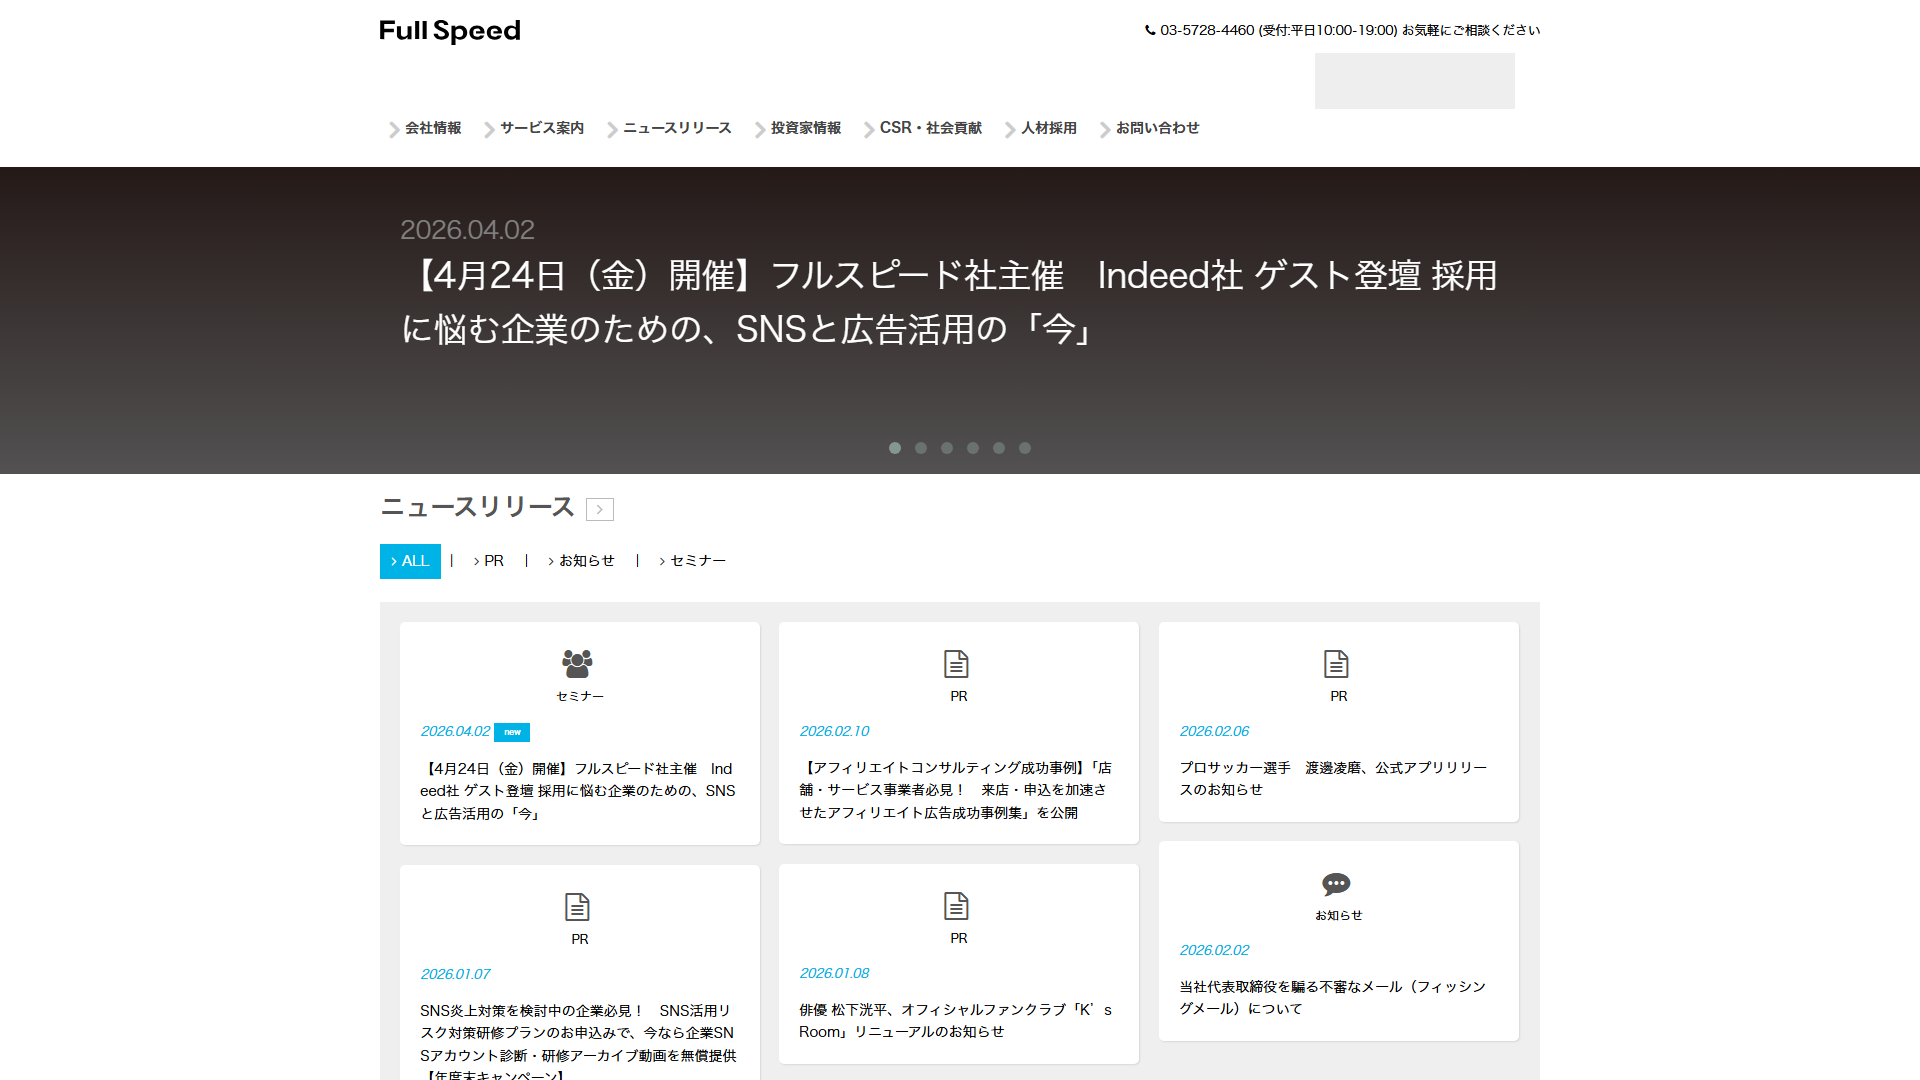Click the seminar group icon on first card
Screen dimensions: 1920x1080
577,663
